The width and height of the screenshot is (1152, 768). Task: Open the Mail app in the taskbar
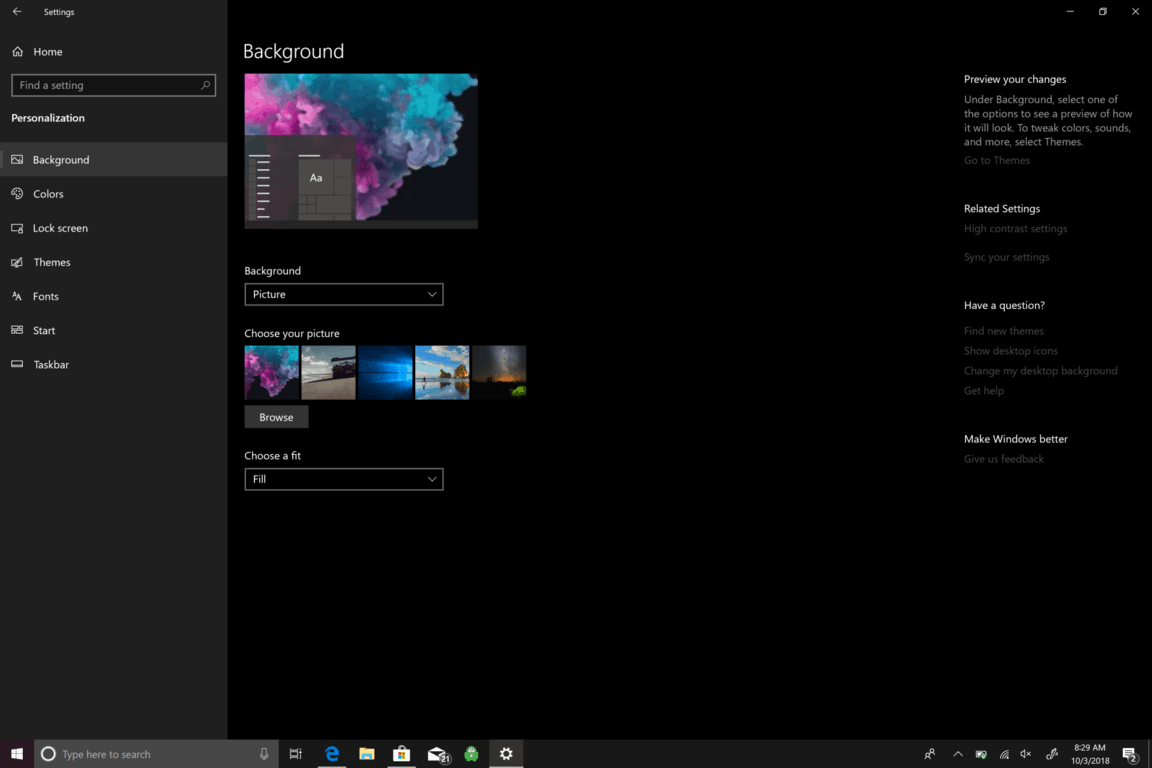tap(437, 754)
